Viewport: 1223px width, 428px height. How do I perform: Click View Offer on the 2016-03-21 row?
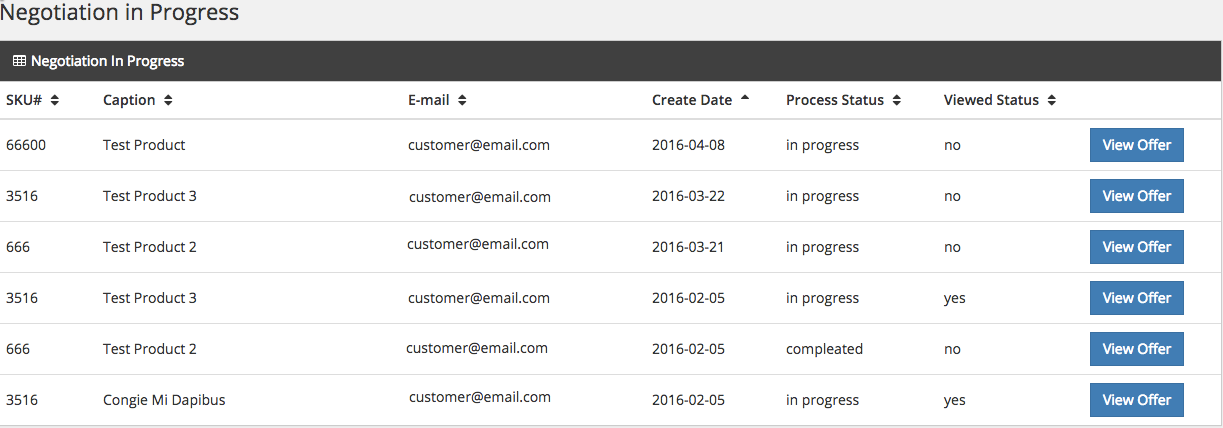tap(1136, 247)
